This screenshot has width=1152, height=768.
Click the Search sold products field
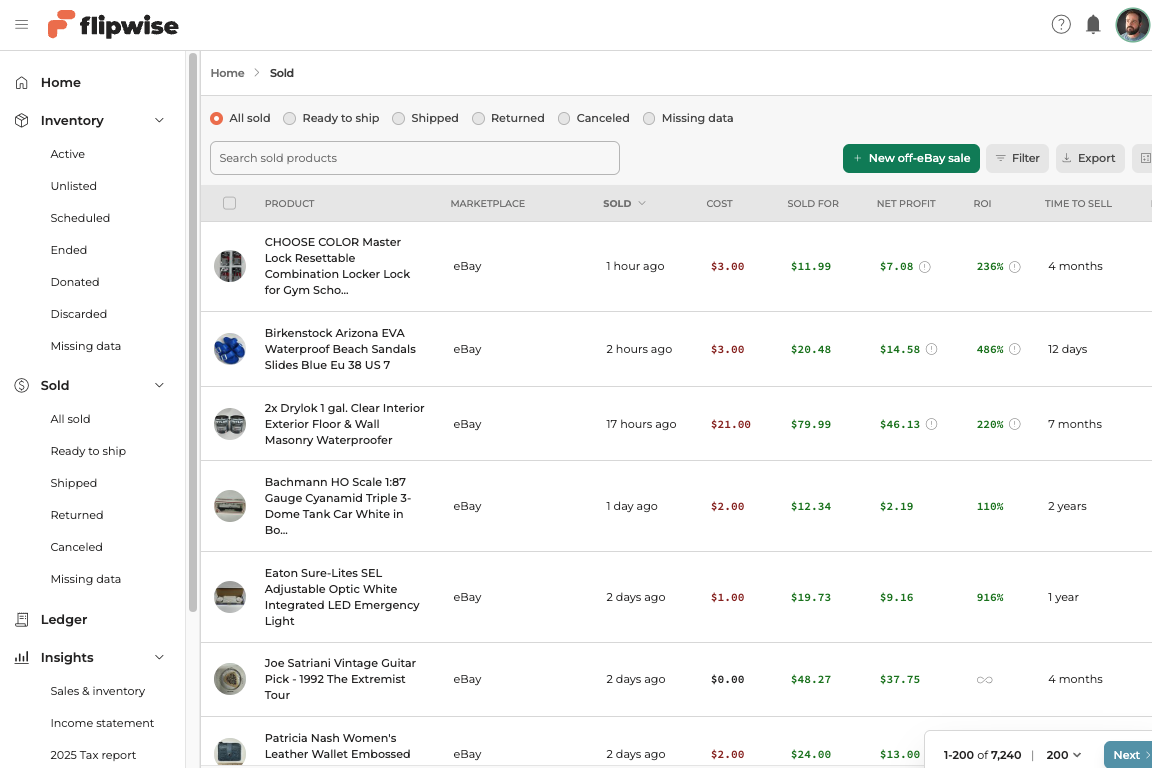click(414, 158)
